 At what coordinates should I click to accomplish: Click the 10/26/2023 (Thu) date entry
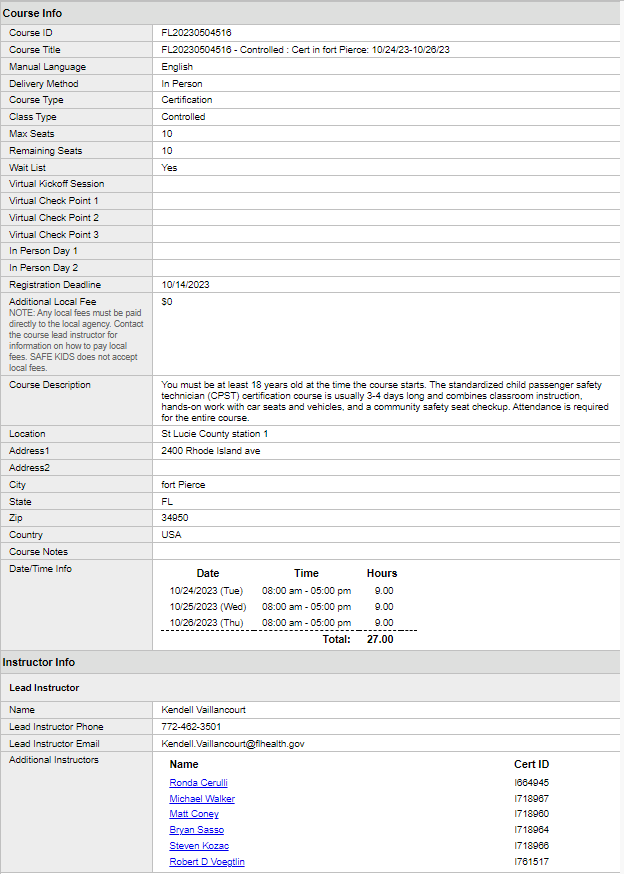click(206, 623)
